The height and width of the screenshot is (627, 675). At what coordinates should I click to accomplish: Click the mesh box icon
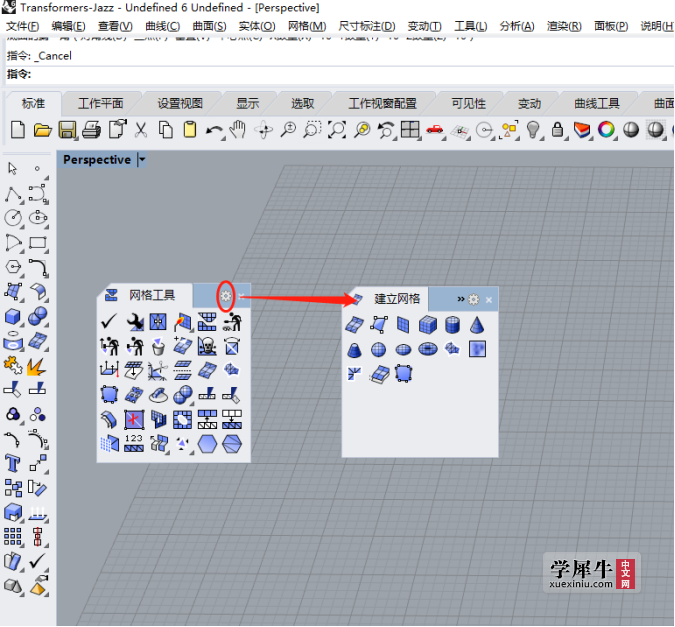(x=427, y=325)
